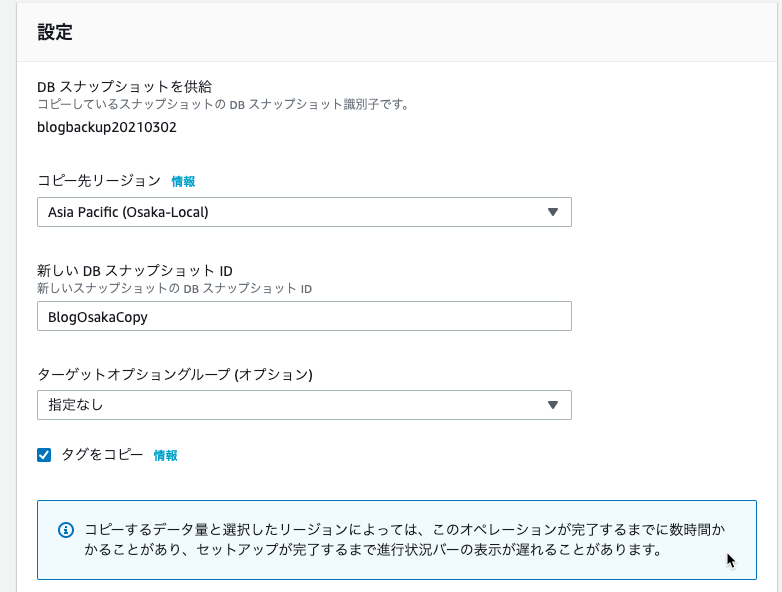Click the DB スナップショットを供給 label
Viewport: 782px width, 592px height.
click(125, 87)
